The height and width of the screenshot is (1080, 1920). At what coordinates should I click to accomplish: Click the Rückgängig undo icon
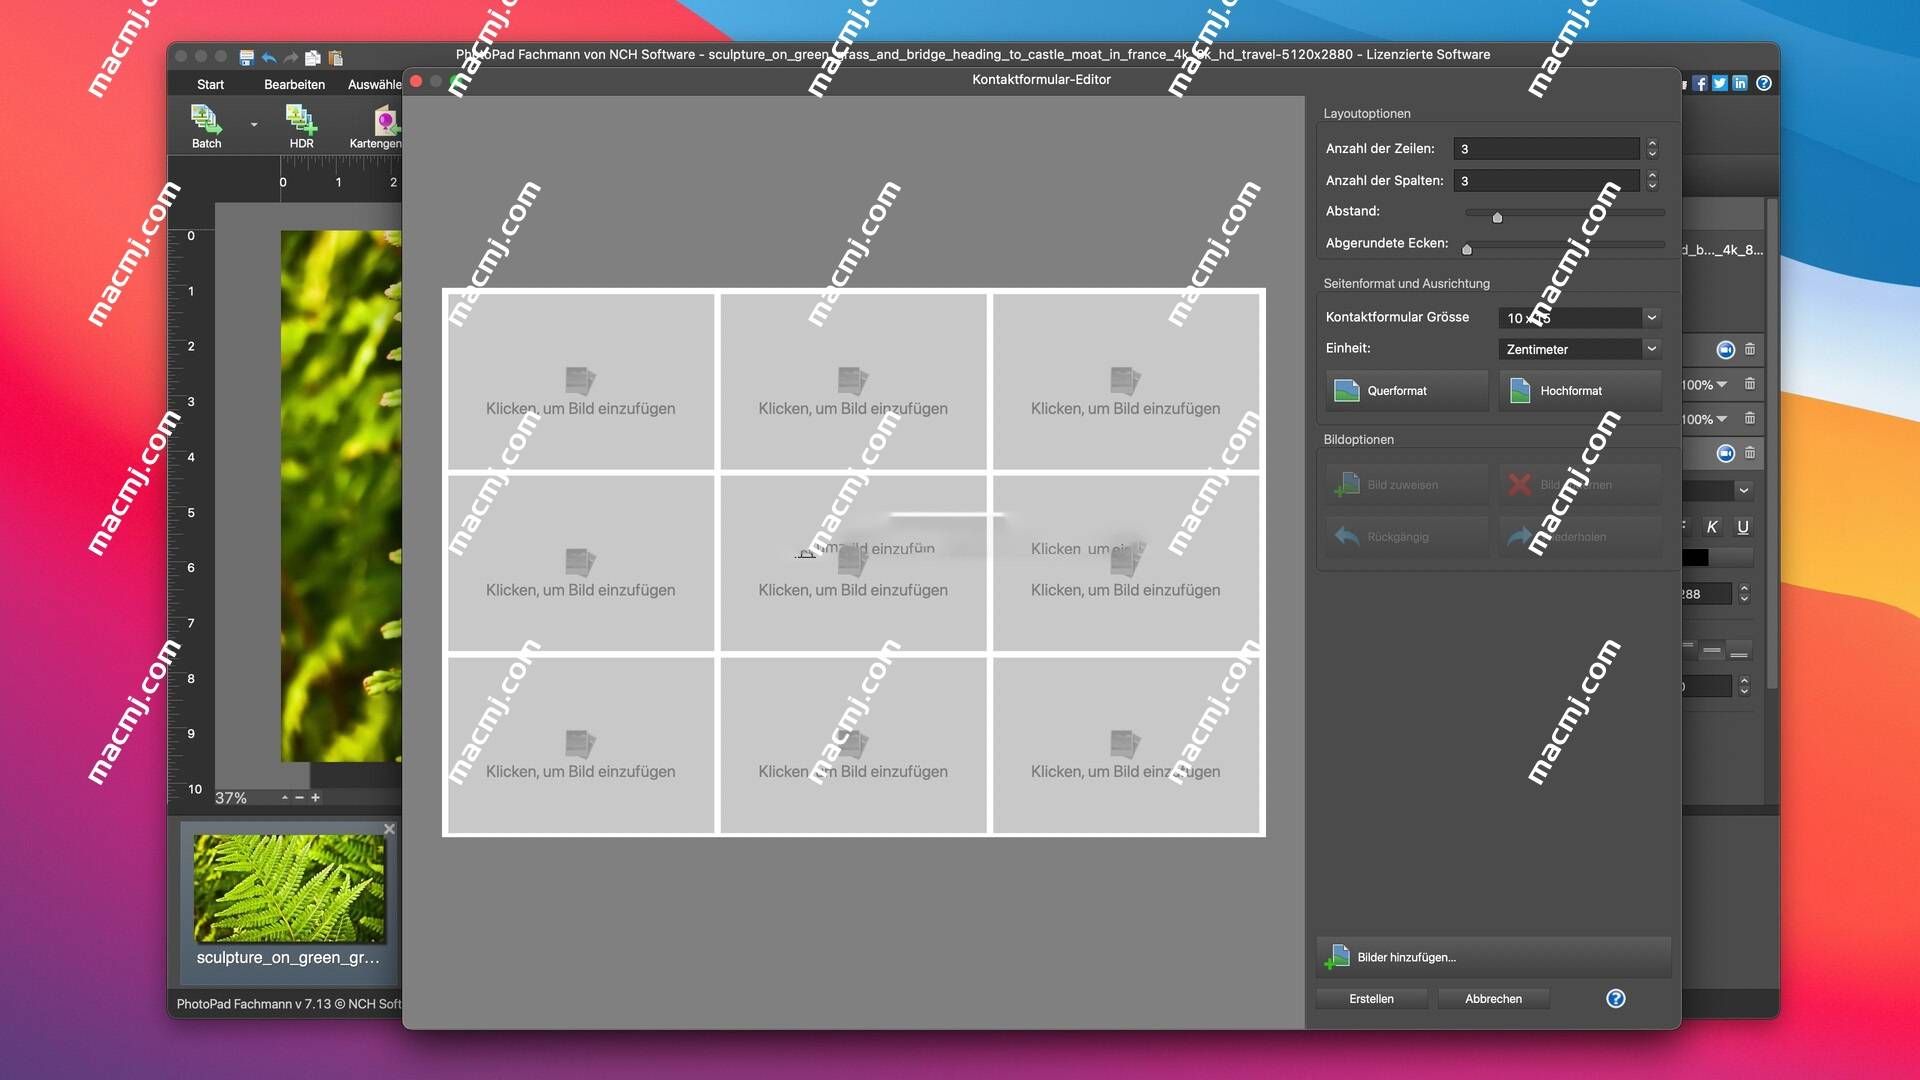point(1346,535)
